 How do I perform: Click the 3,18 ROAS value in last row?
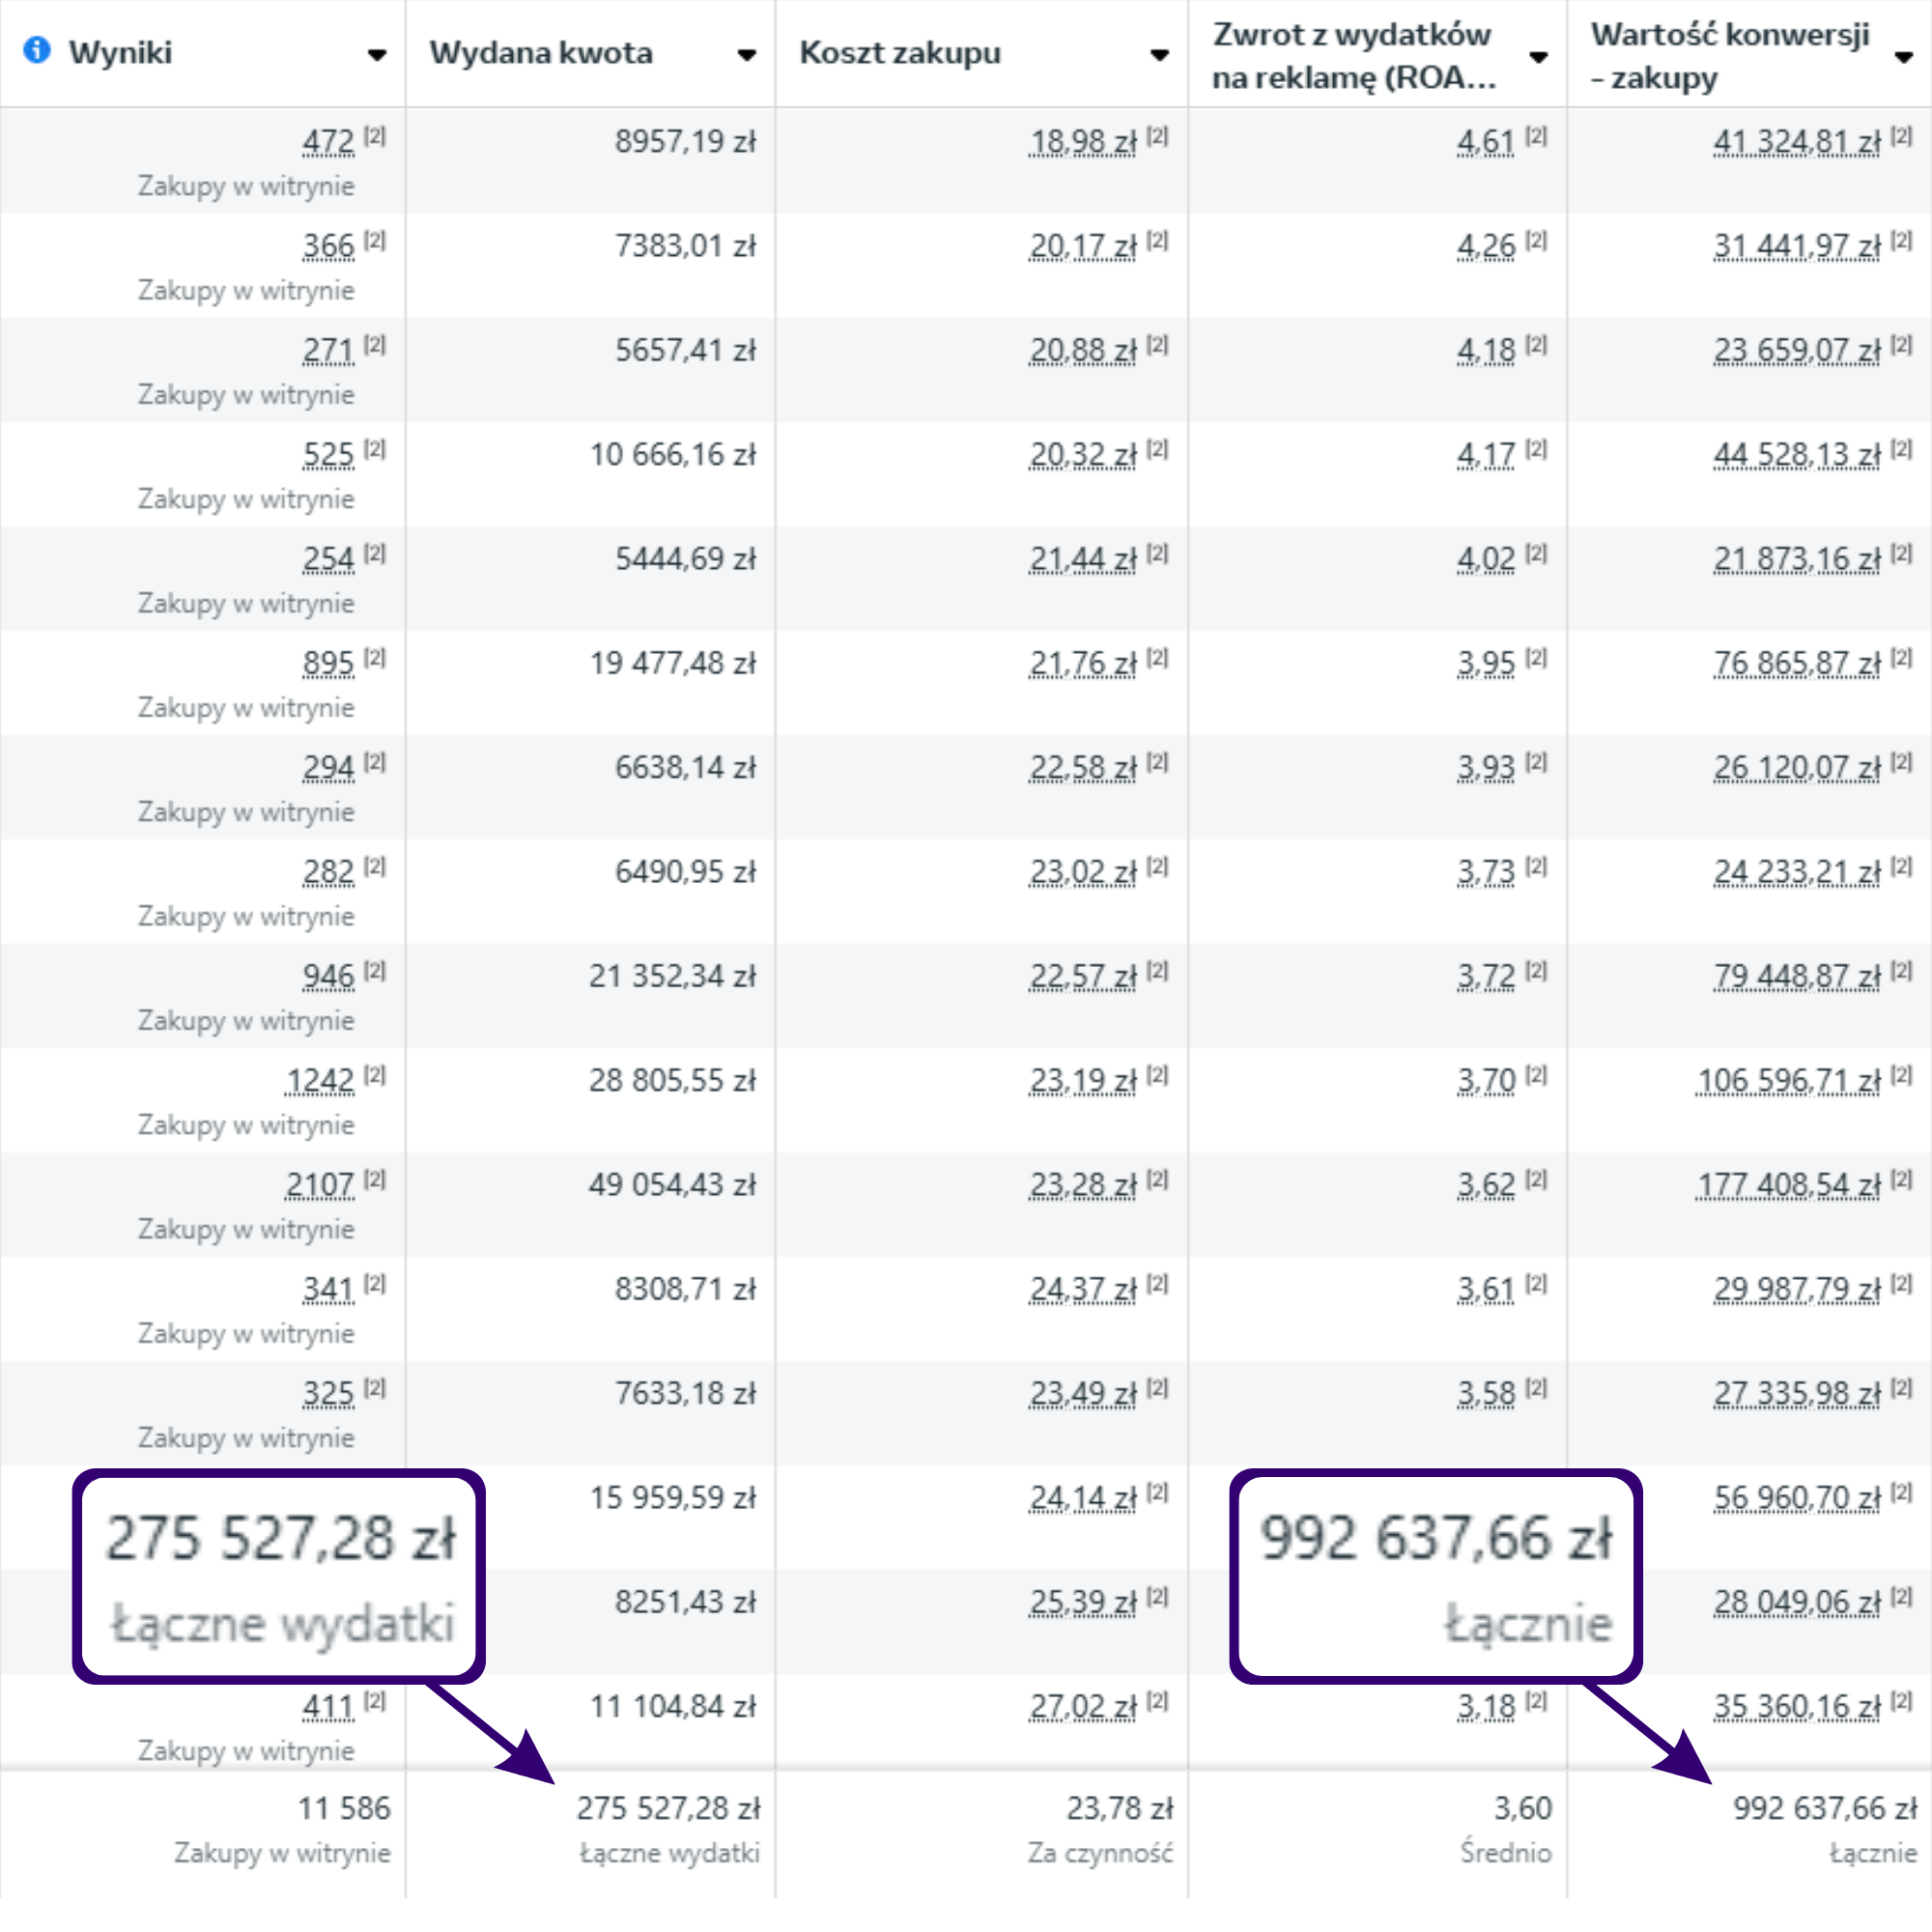(1486, 1706)
